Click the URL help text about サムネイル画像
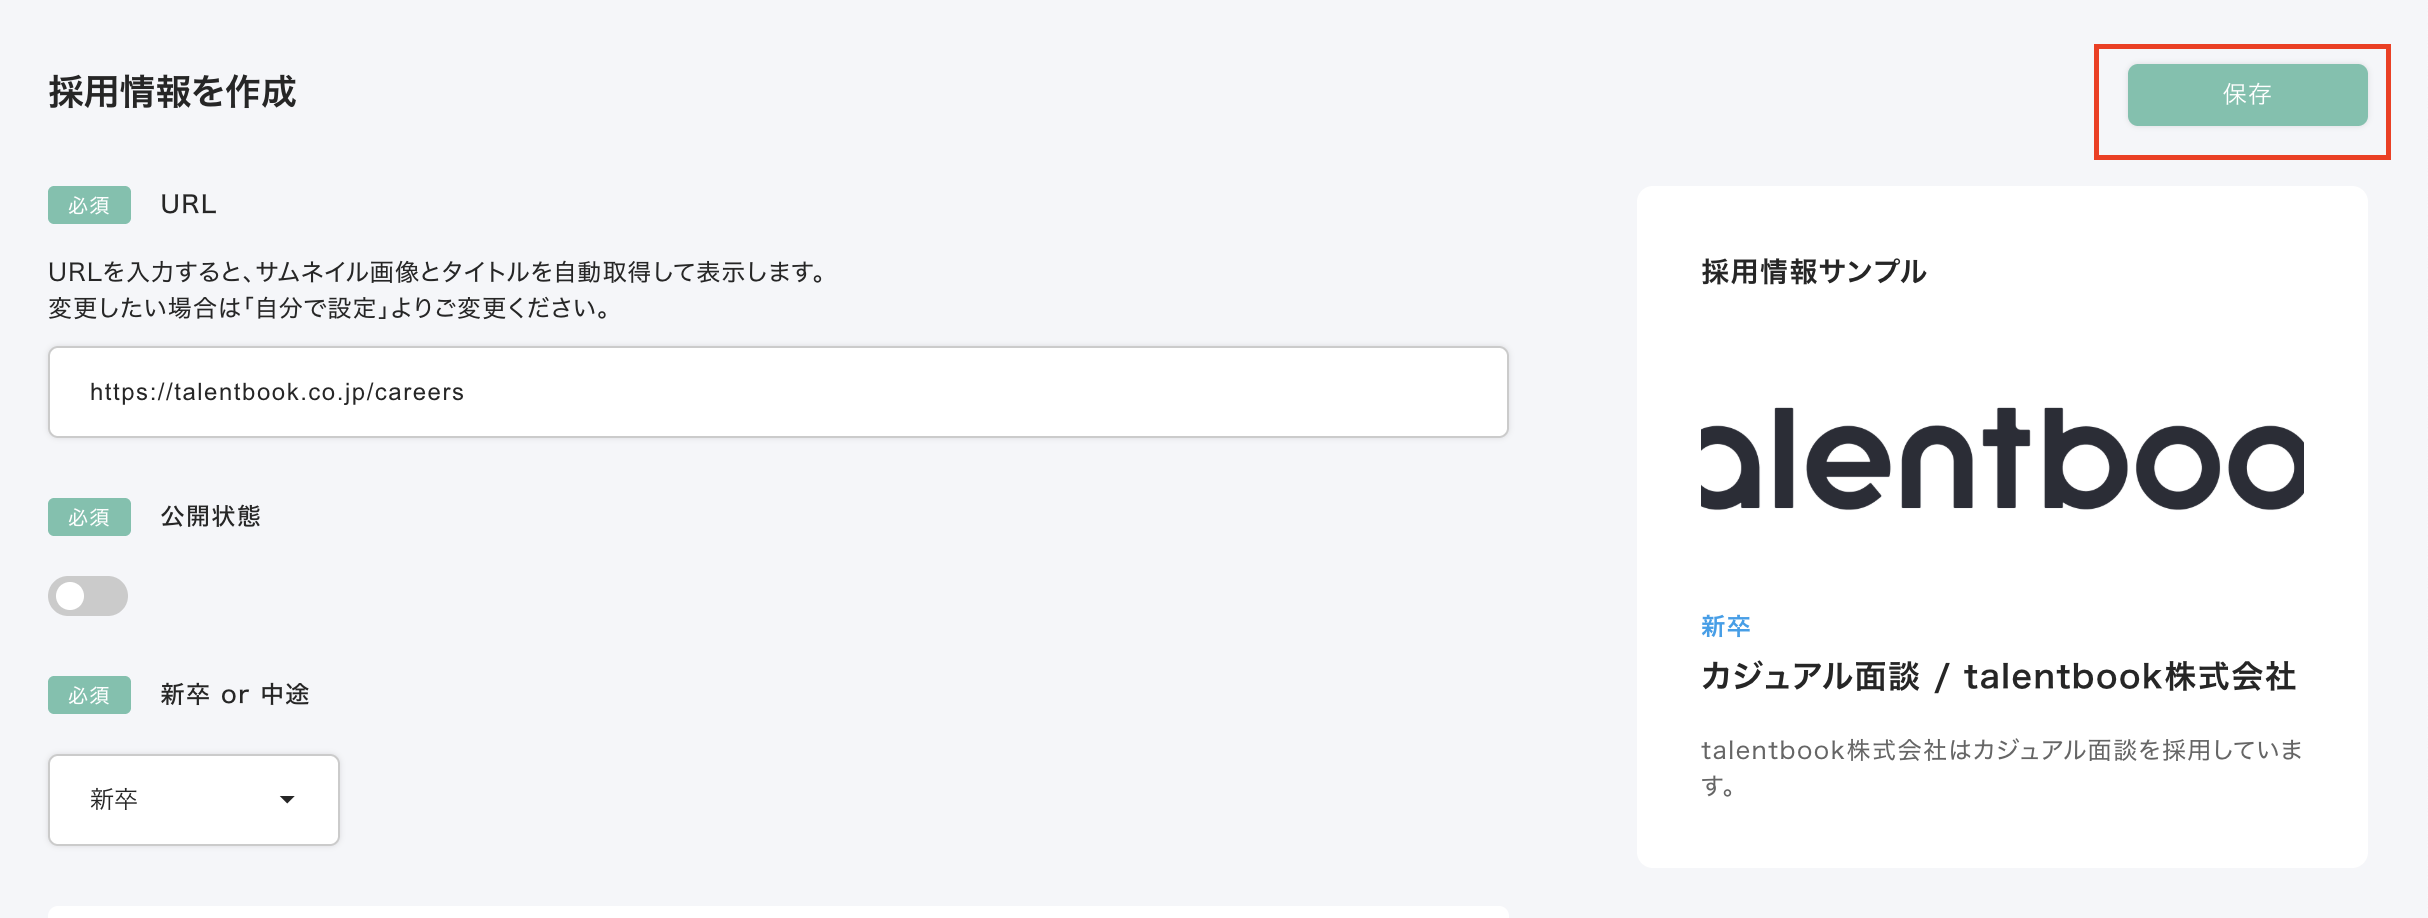 point(438,272)
